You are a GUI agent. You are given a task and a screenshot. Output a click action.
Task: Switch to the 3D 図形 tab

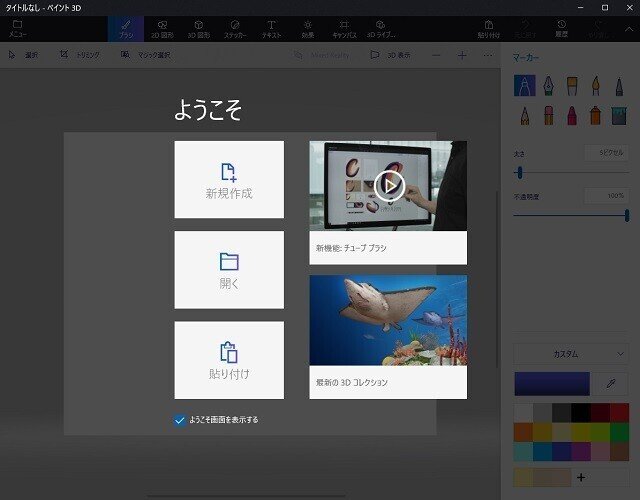coord(199,29)
